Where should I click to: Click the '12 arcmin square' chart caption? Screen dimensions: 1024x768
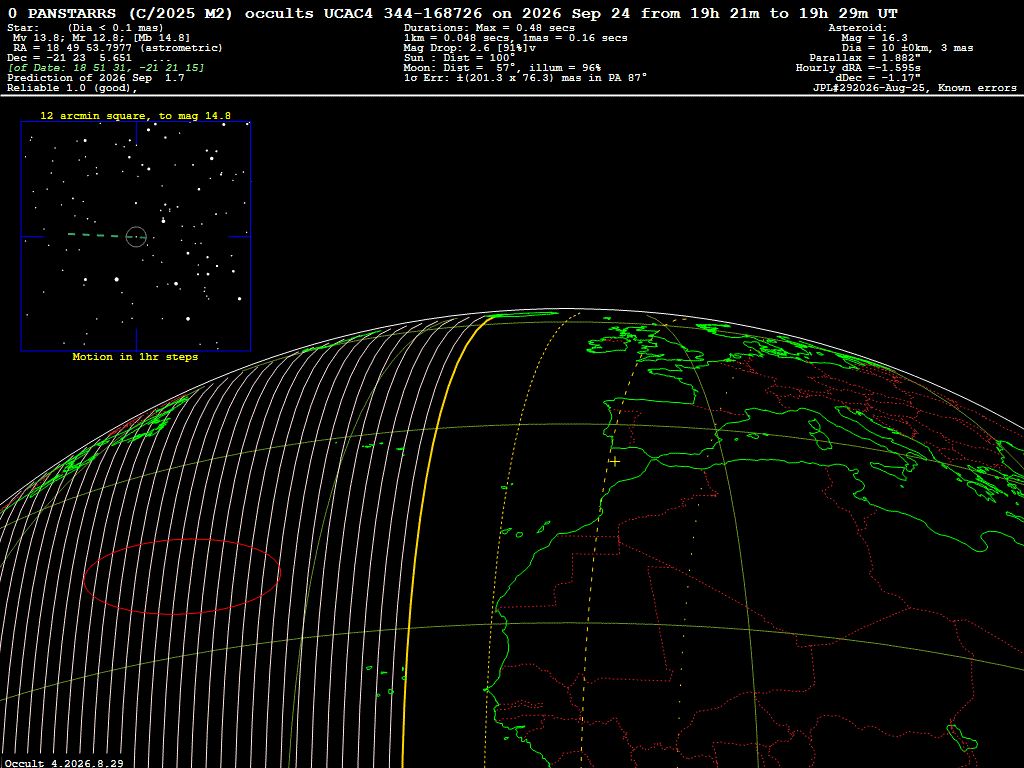(x=135, y=116)
